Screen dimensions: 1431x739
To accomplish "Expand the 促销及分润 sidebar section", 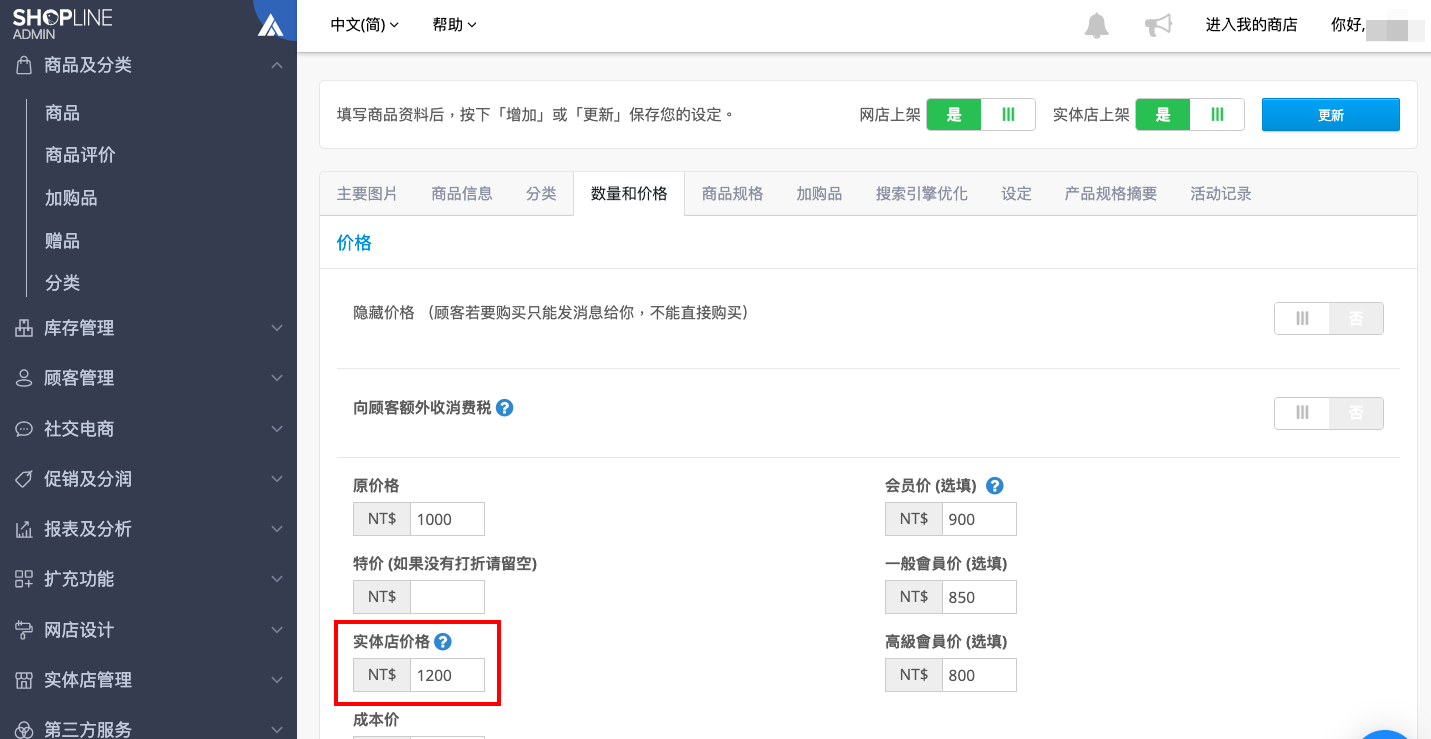I will tap(277, 479).
